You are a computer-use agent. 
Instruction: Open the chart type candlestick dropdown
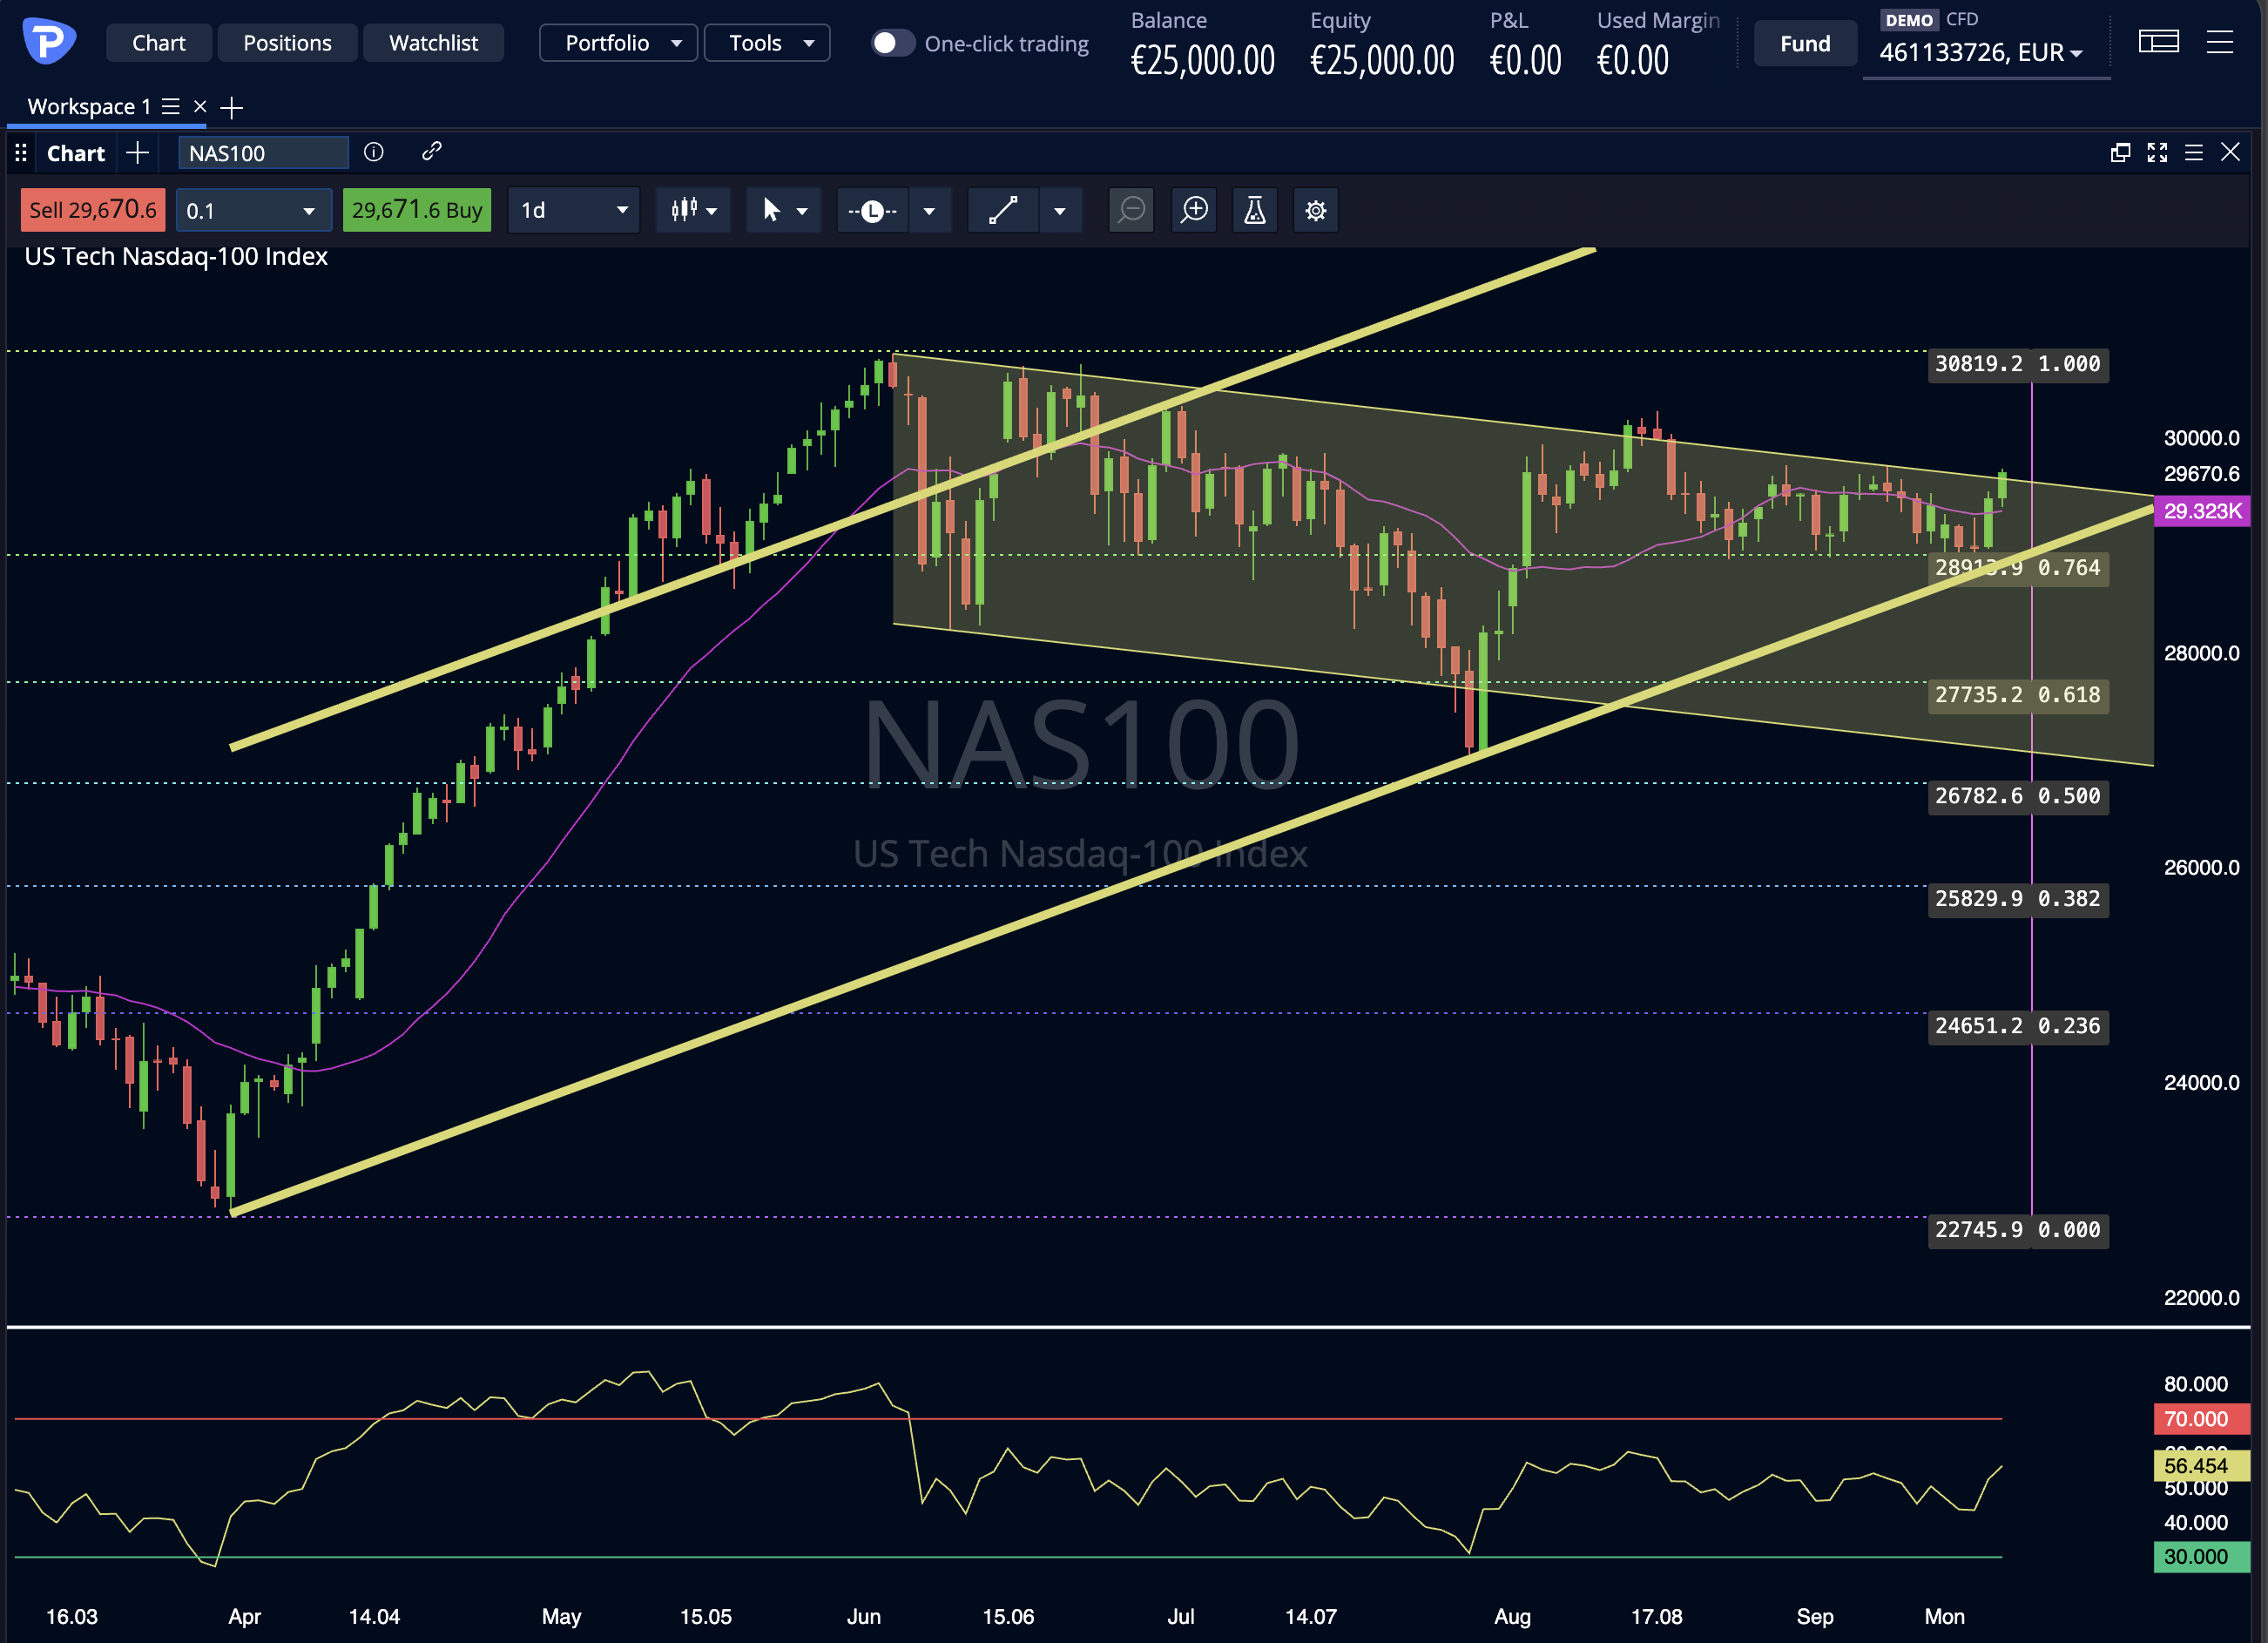694,210
